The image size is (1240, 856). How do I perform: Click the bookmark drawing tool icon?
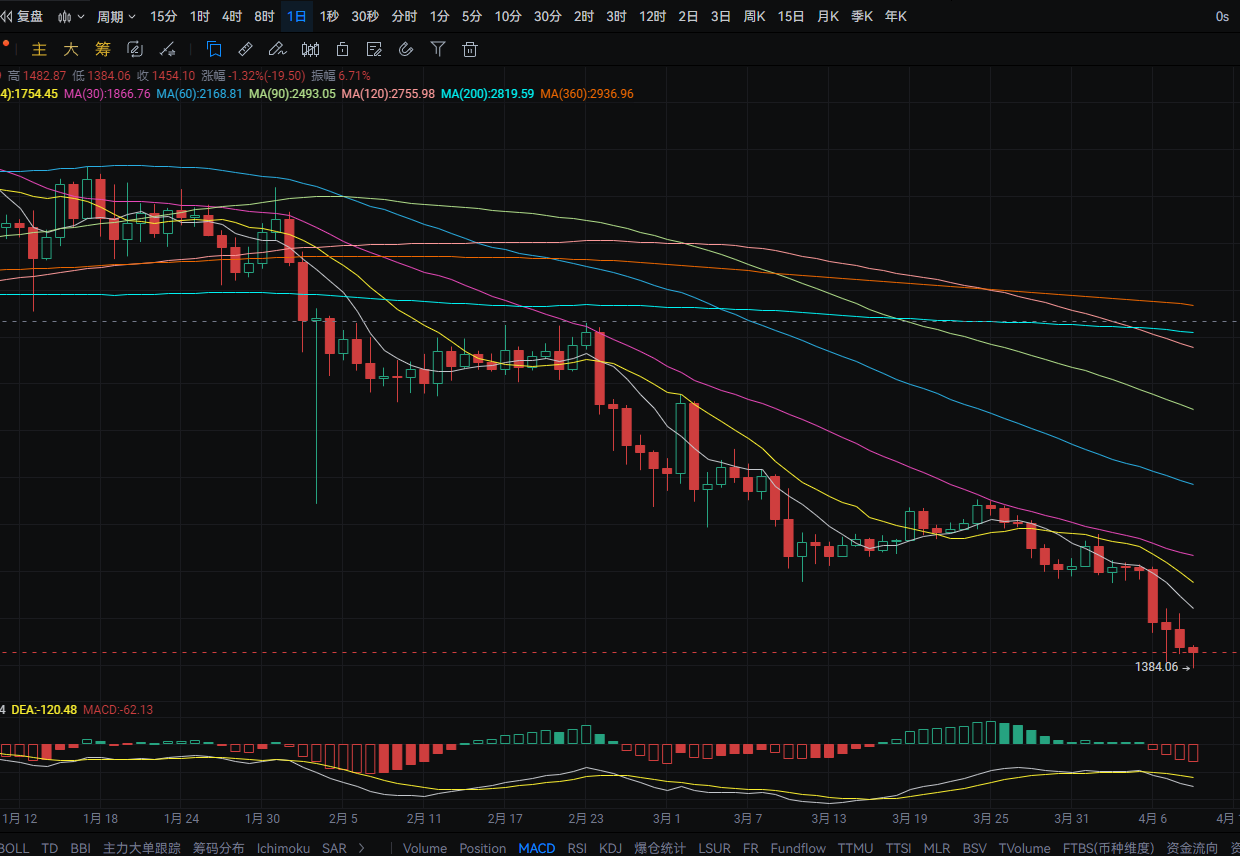tap(214, 49)
